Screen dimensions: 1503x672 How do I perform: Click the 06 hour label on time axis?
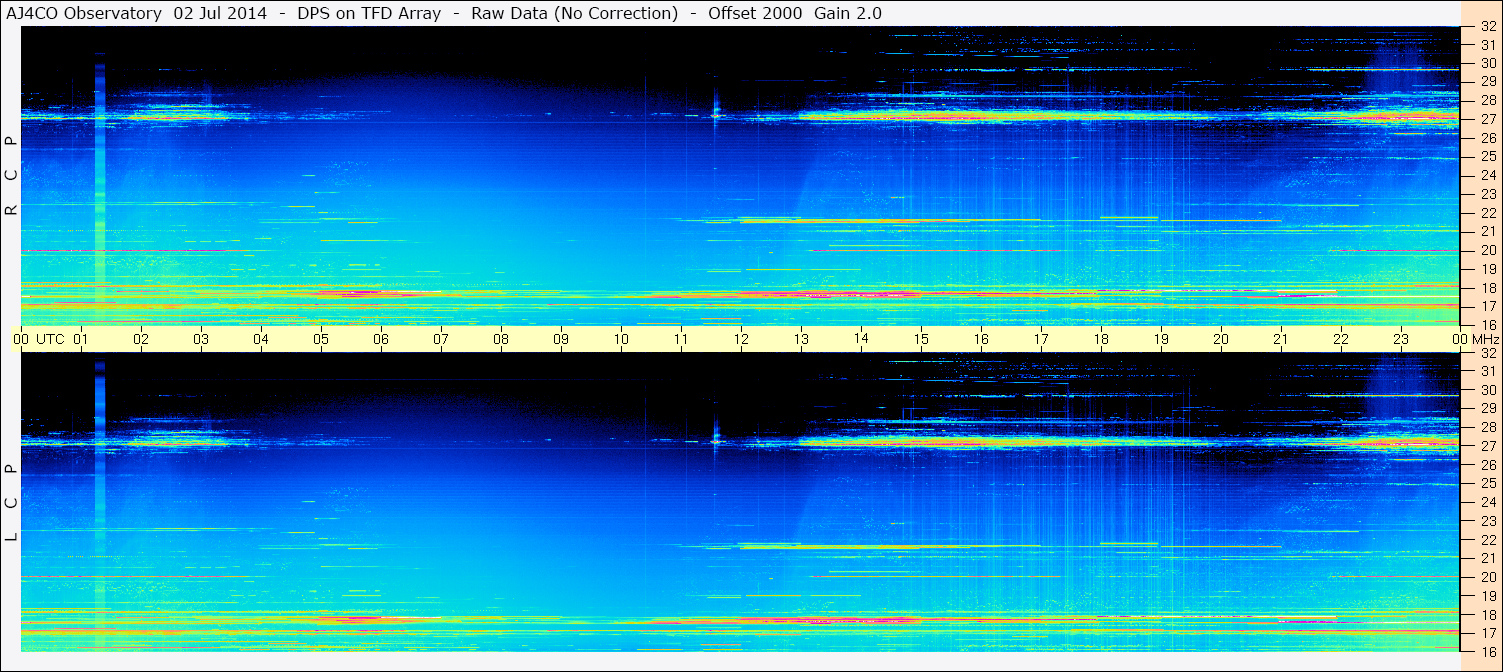click(x=381, y=339)
